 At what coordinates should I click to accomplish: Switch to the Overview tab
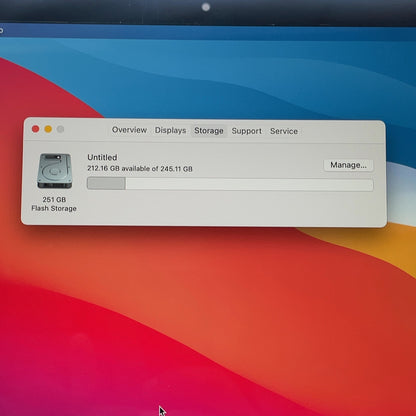point(129,130)
